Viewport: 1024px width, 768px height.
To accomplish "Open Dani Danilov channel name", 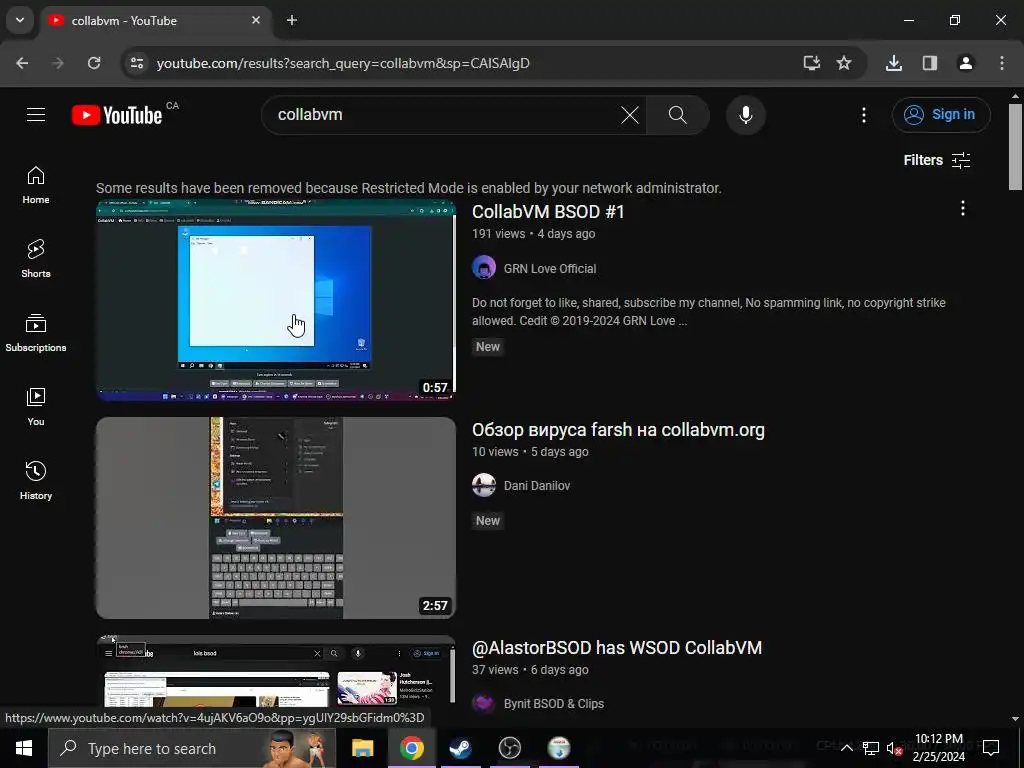I will [537, 486].
